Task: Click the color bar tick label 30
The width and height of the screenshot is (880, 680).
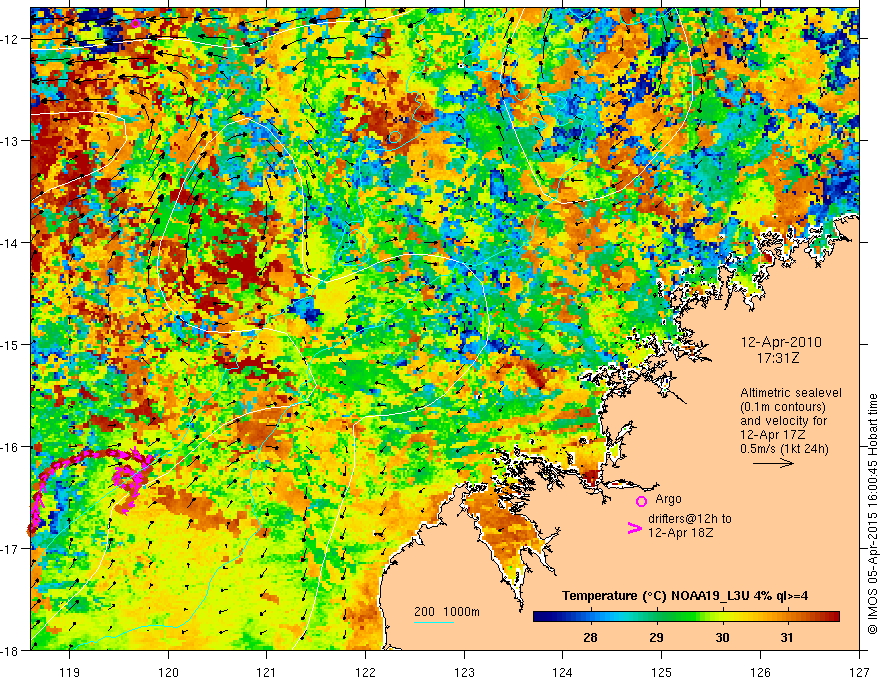Action: click(722, 637)
